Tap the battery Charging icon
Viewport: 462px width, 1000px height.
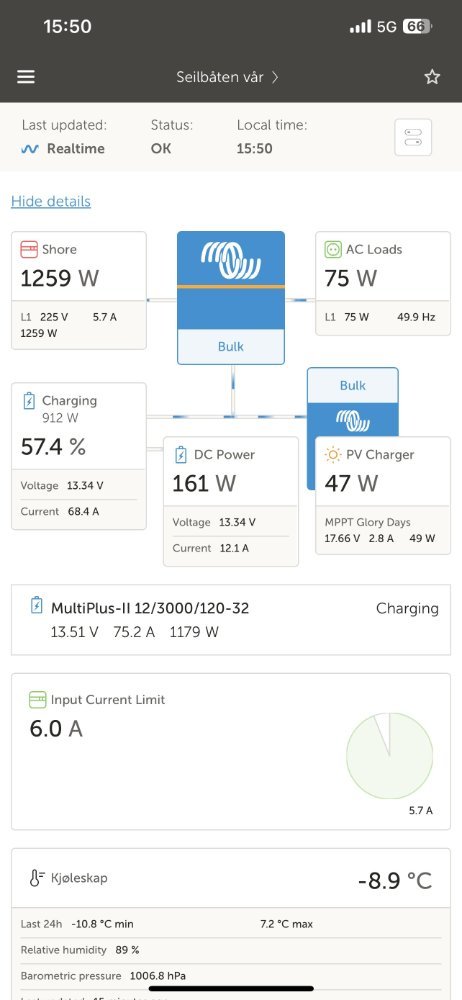pyautogui.click(x=29, y=401)
